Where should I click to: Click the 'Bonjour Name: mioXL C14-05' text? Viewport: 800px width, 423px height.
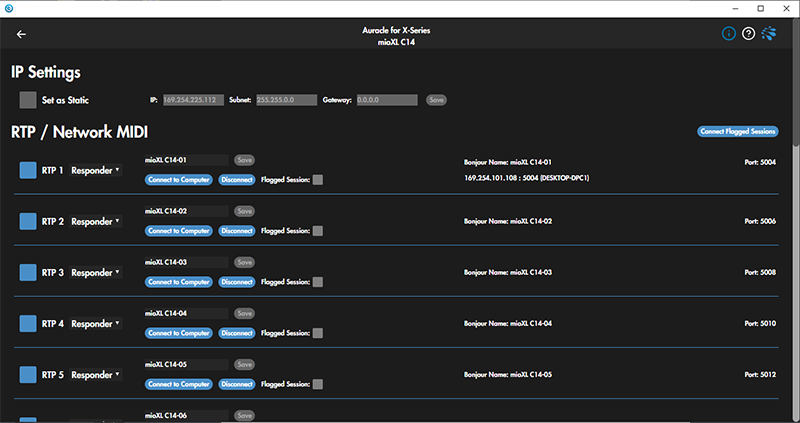pos(508,375)
